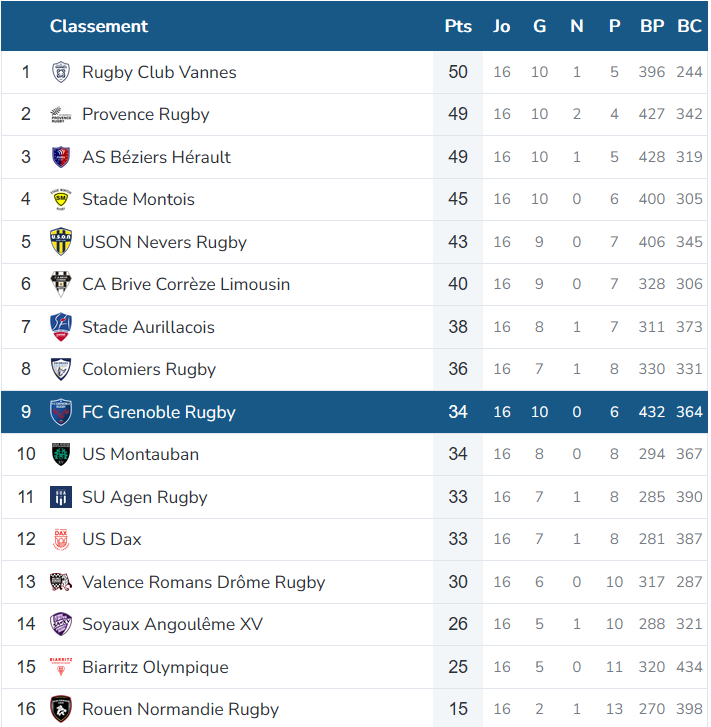Open the Soyaux Angoulême XV team name
Viewport: 711px width, 727px height.
click(x=172, y=625)
